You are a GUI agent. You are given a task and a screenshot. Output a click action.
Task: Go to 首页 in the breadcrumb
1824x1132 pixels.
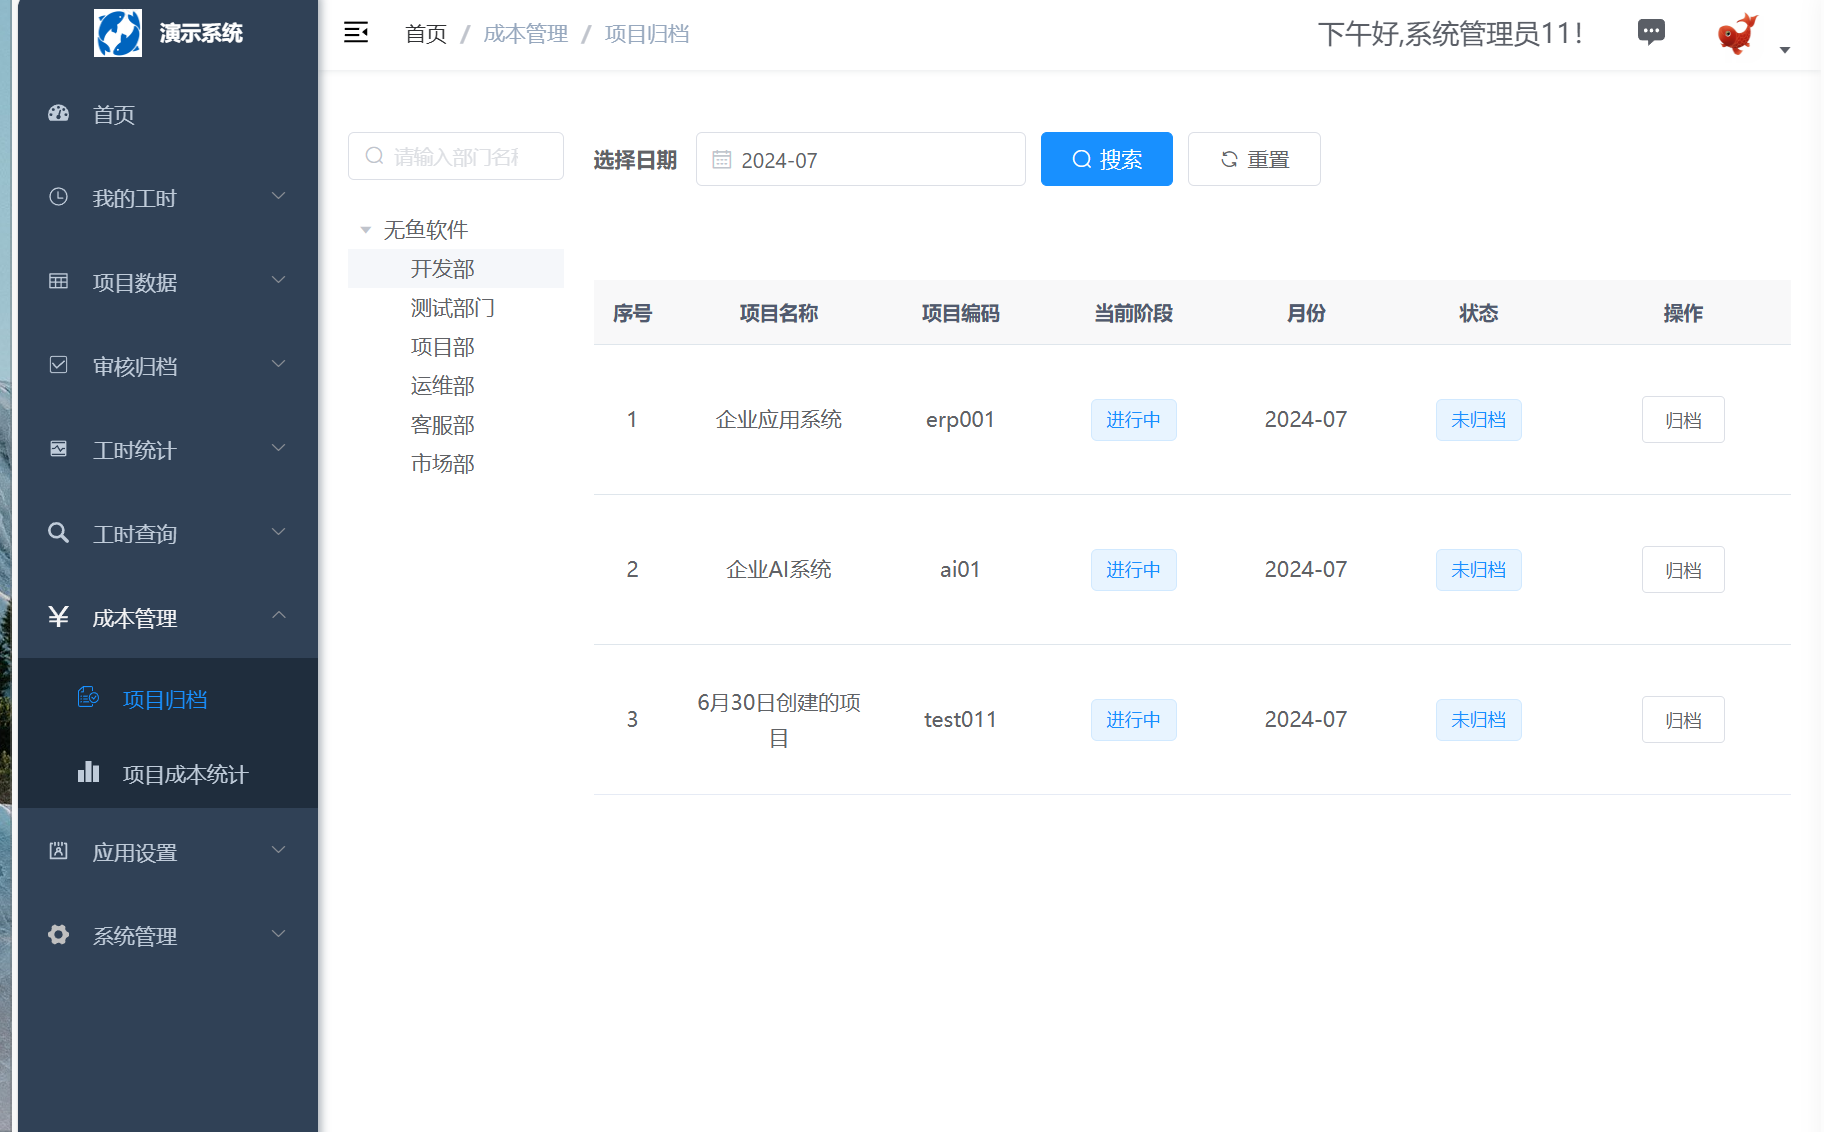click(x=426, y=34)
